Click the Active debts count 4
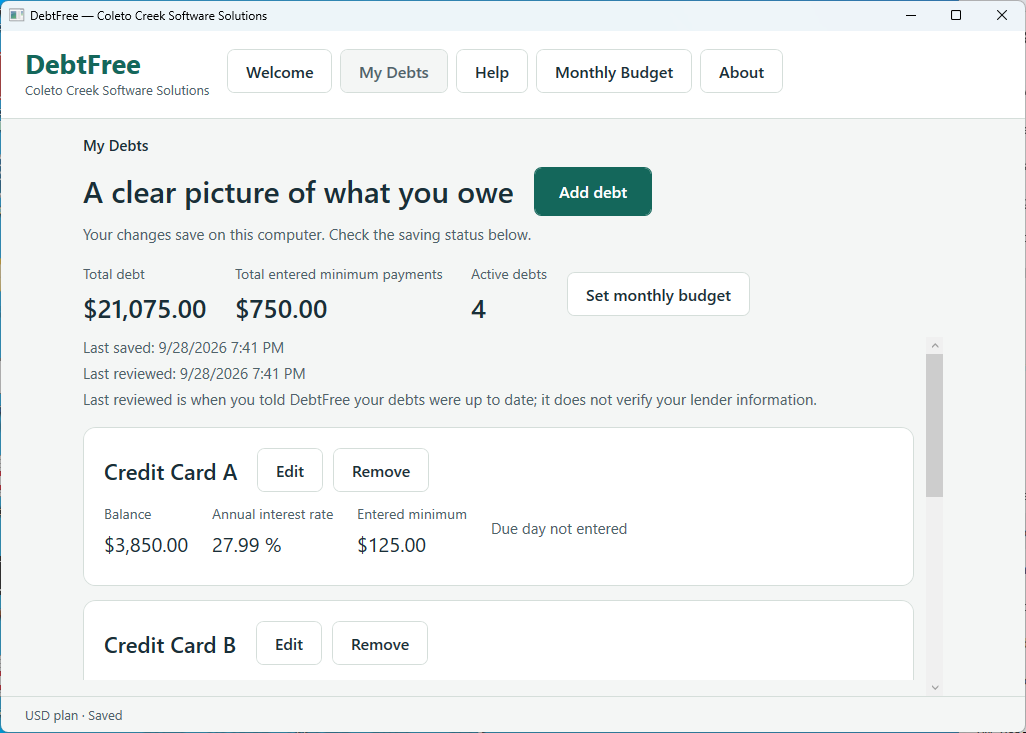The width and height of the screenshot is (1026, 733). tap(478, 310)
